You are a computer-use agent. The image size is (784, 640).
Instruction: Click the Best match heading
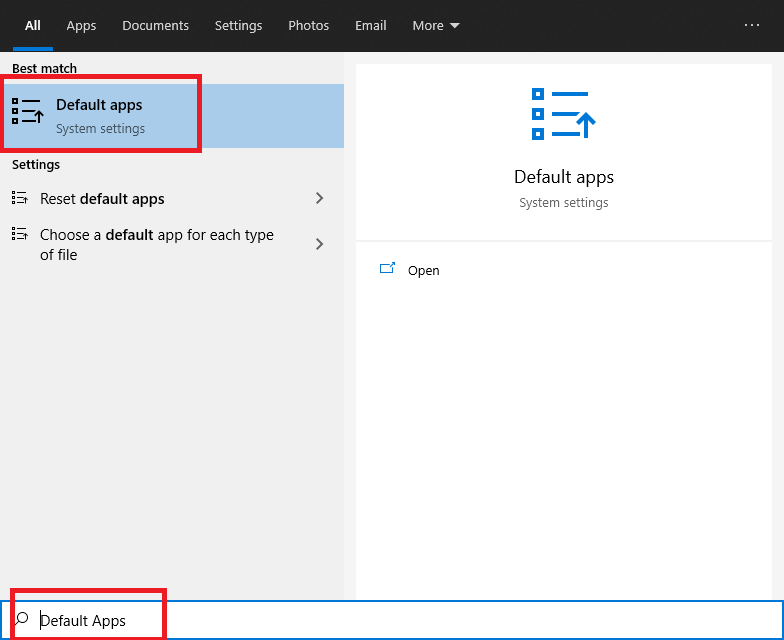click(x=44, y=68)
